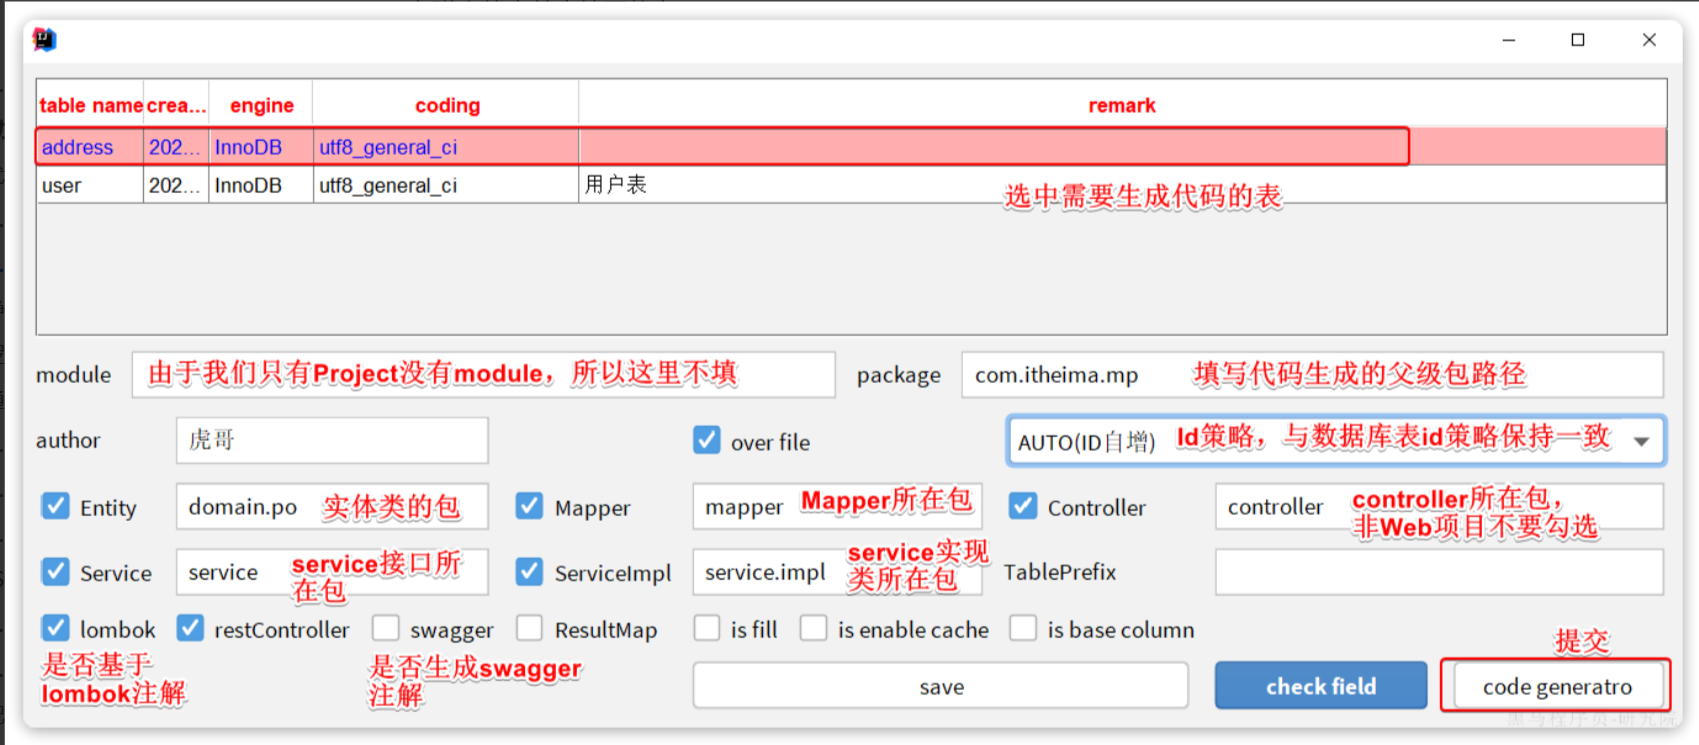Maximize the dialog window
The width and height of the screenshot is (1699, 745).
1578,40
